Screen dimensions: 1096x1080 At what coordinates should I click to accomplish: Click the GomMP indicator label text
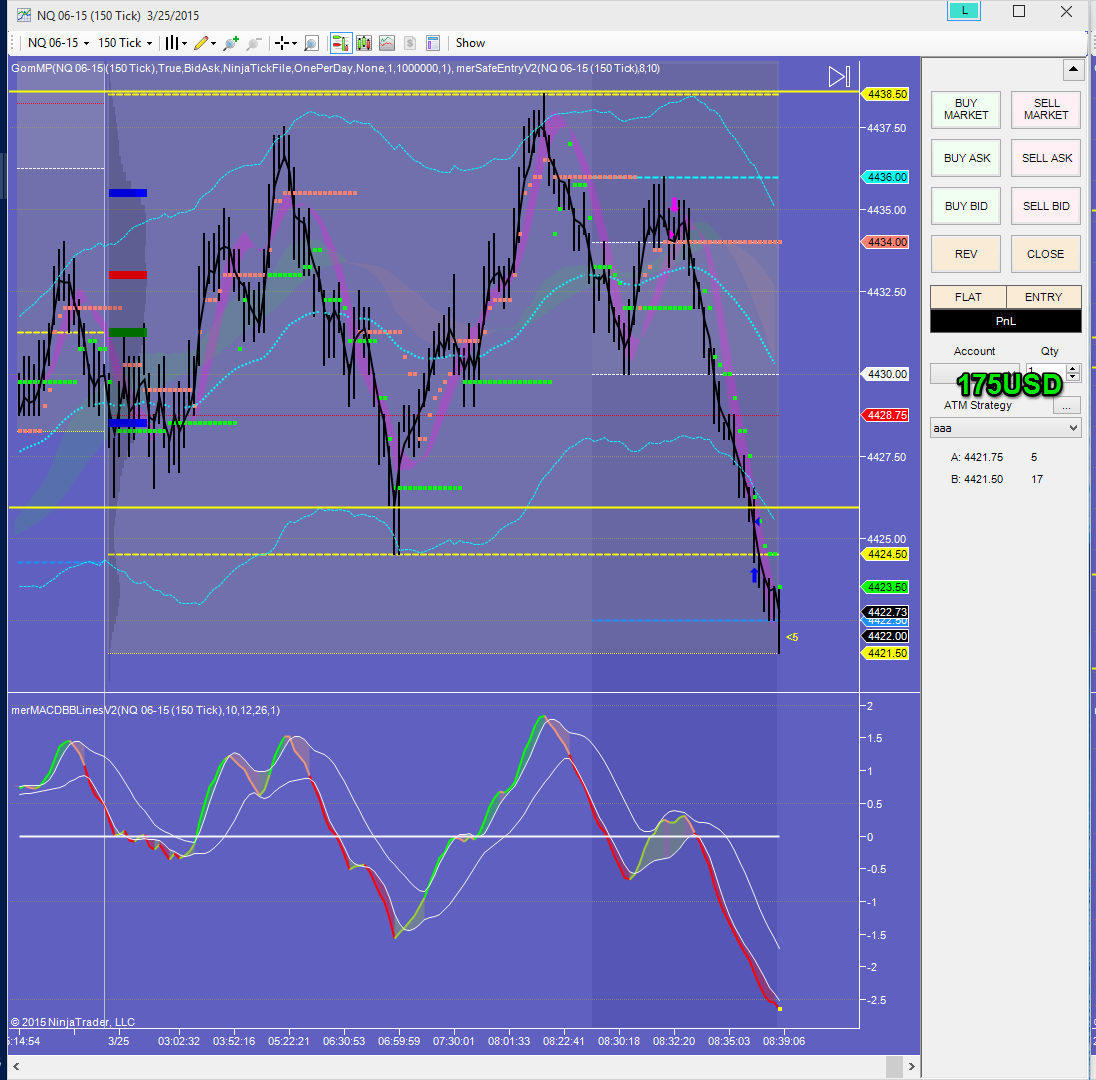point(232,69)
